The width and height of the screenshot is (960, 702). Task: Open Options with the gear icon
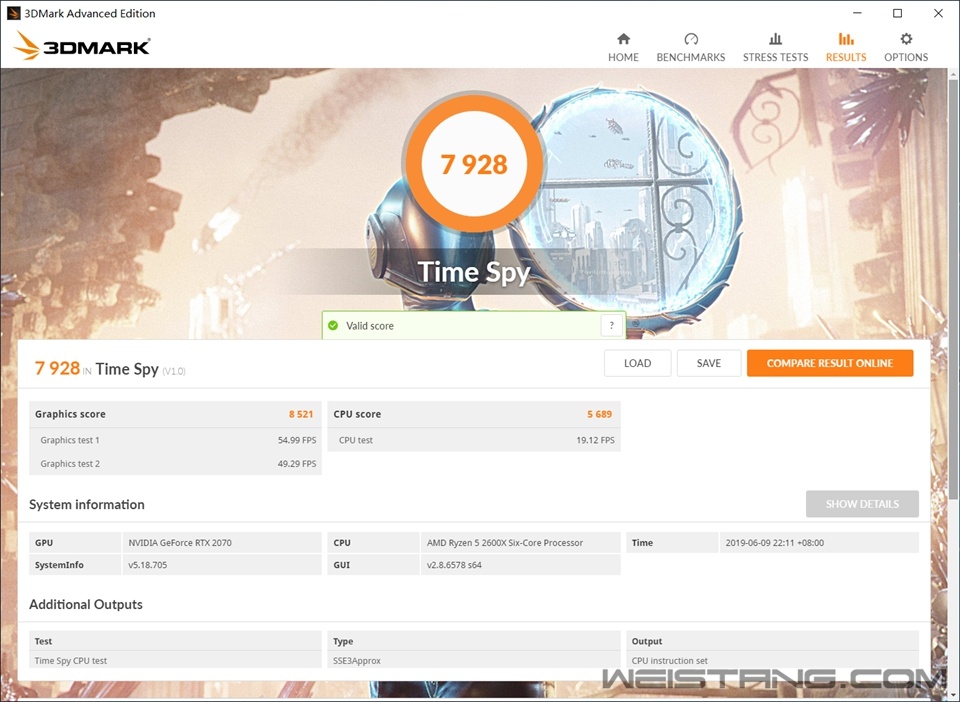pyautogui.click(x=906, y=40)
